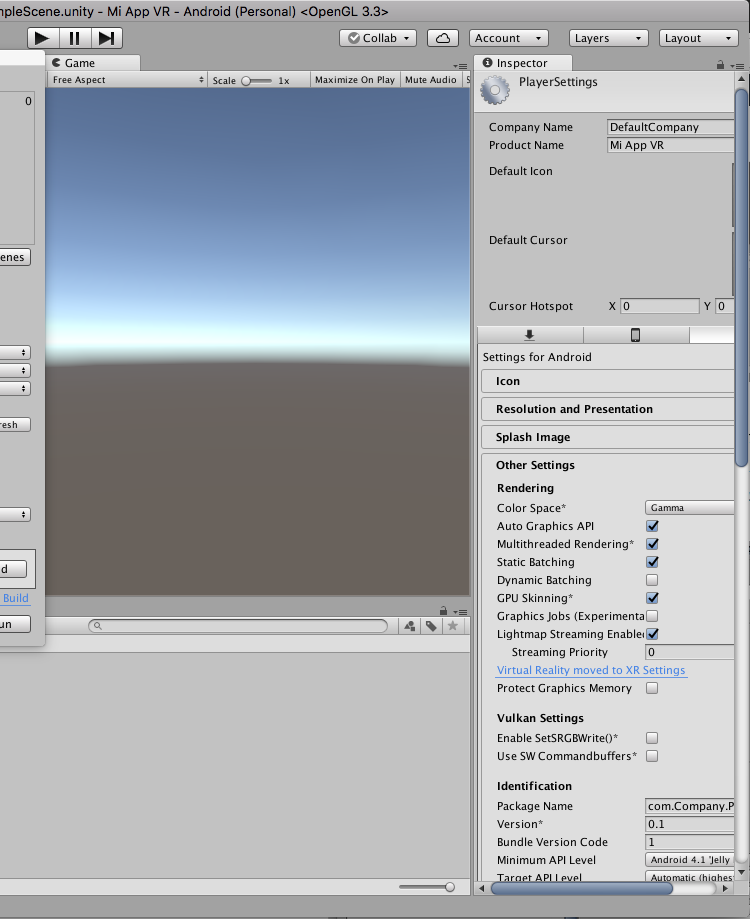Expand the Splash Image section

point(608,437)
